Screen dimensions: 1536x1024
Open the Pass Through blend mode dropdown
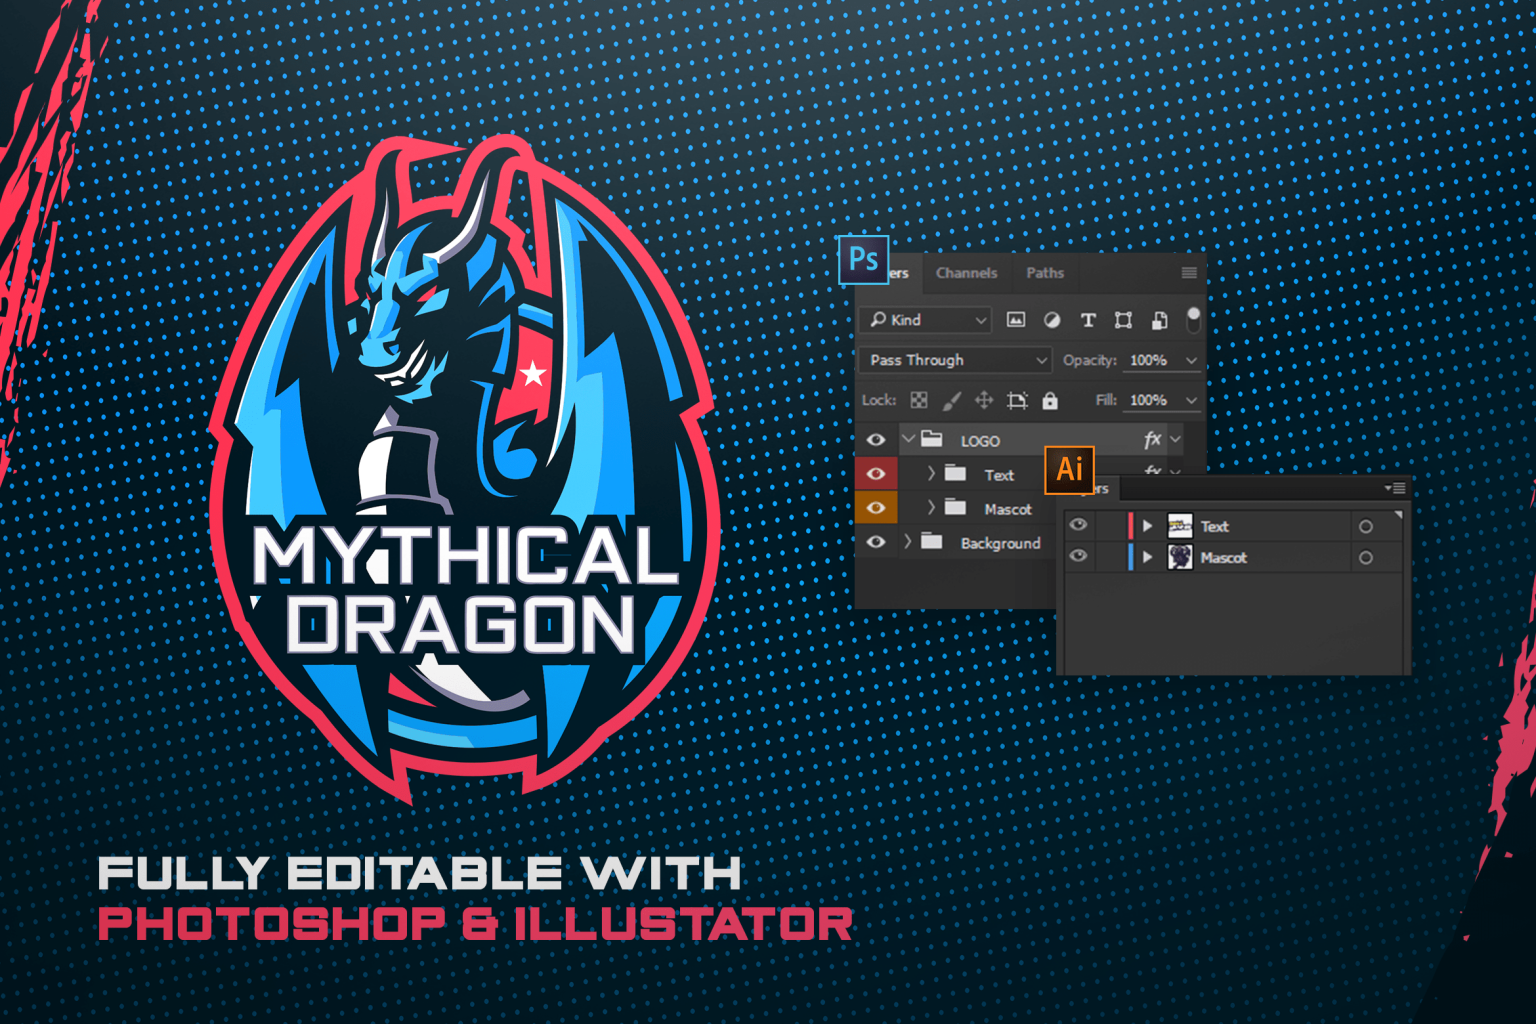tap(955, 360)
